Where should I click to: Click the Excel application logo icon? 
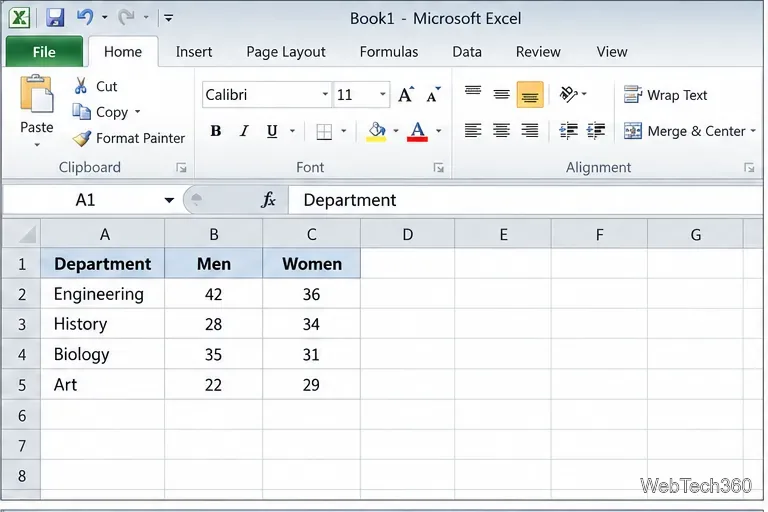(20, 18)
